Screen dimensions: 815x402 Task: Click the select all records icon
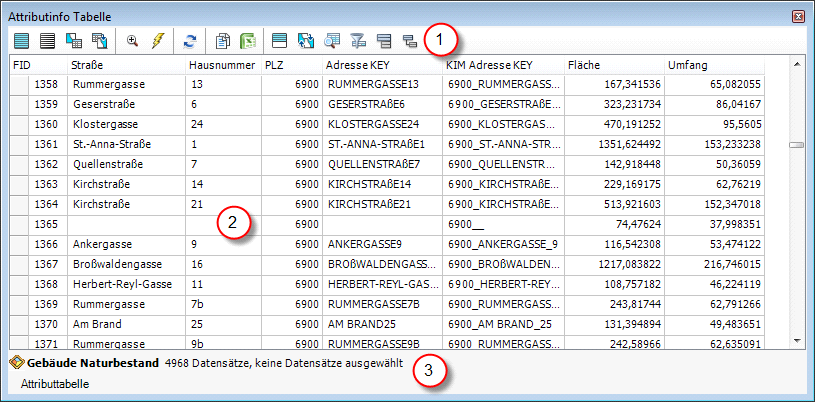(x=21, y=41)
